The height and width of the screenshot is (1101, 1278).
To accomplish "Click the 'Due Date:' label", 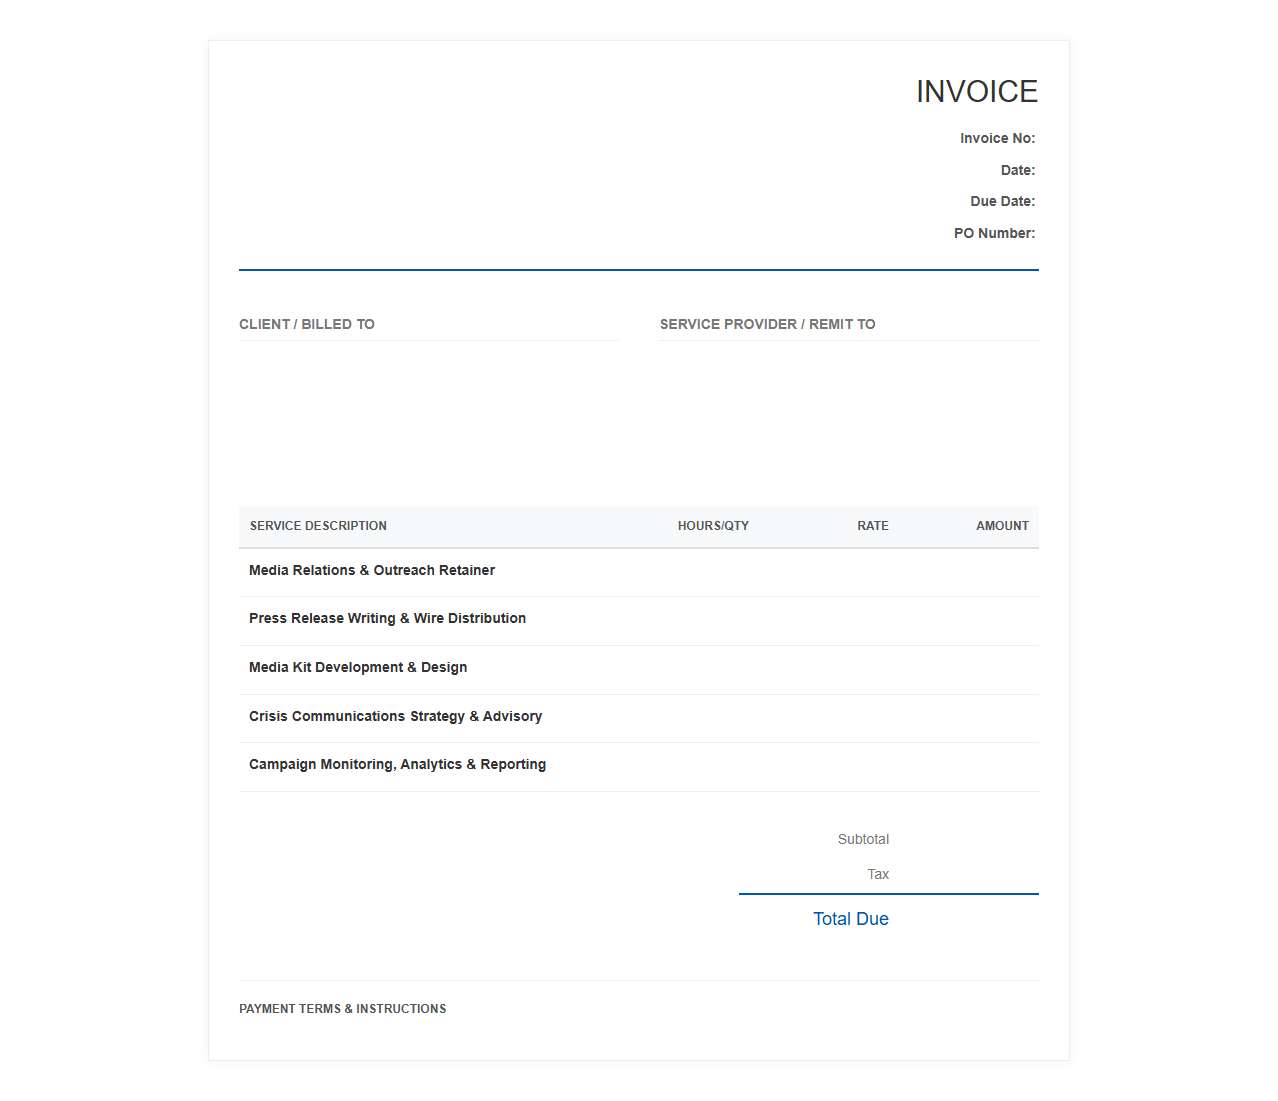I will 1002,201.
